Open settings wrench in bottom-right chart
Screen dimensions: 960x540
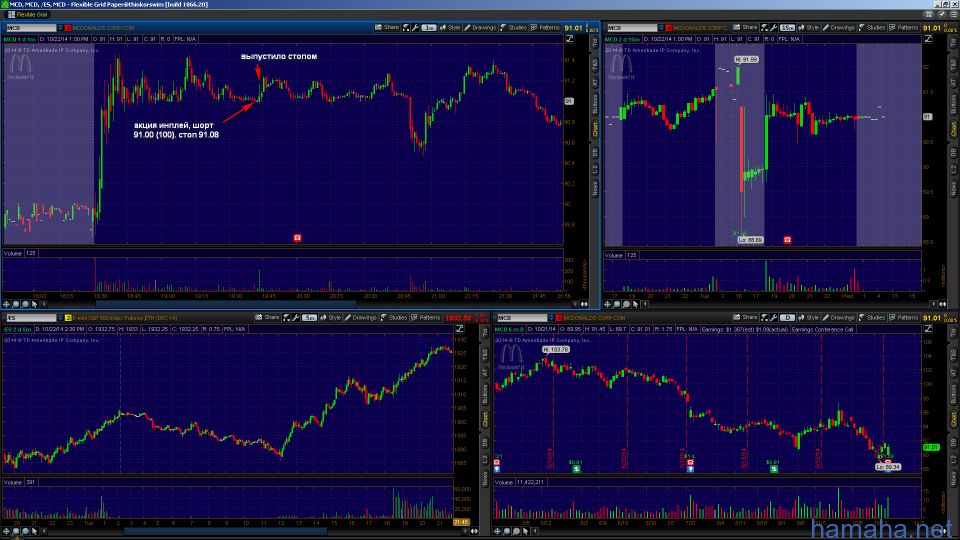tap(774, 318)
